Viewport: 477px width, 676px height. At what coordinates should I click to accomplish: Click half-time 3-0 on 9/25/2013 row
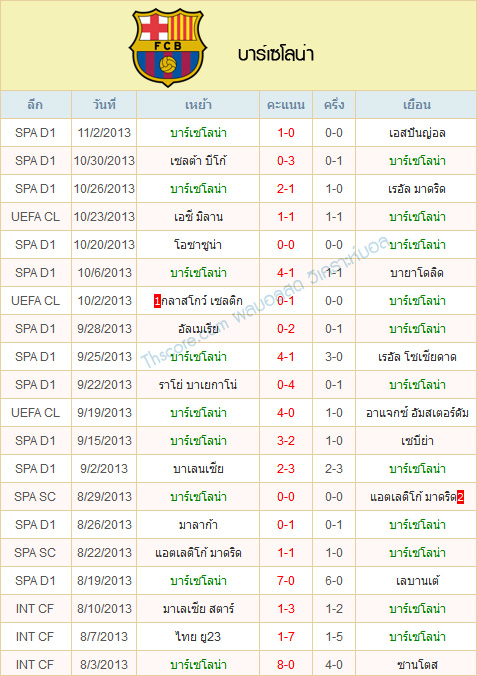(334, 357)
